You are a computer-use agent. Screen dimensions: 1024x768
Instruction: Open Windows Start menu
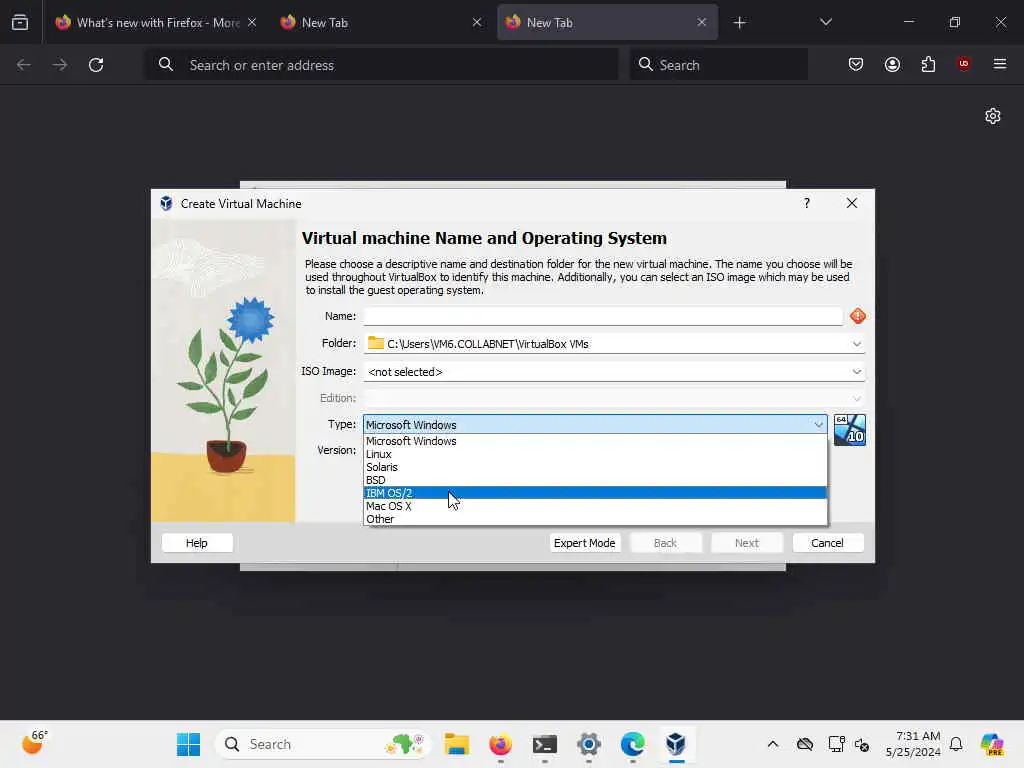189,744
